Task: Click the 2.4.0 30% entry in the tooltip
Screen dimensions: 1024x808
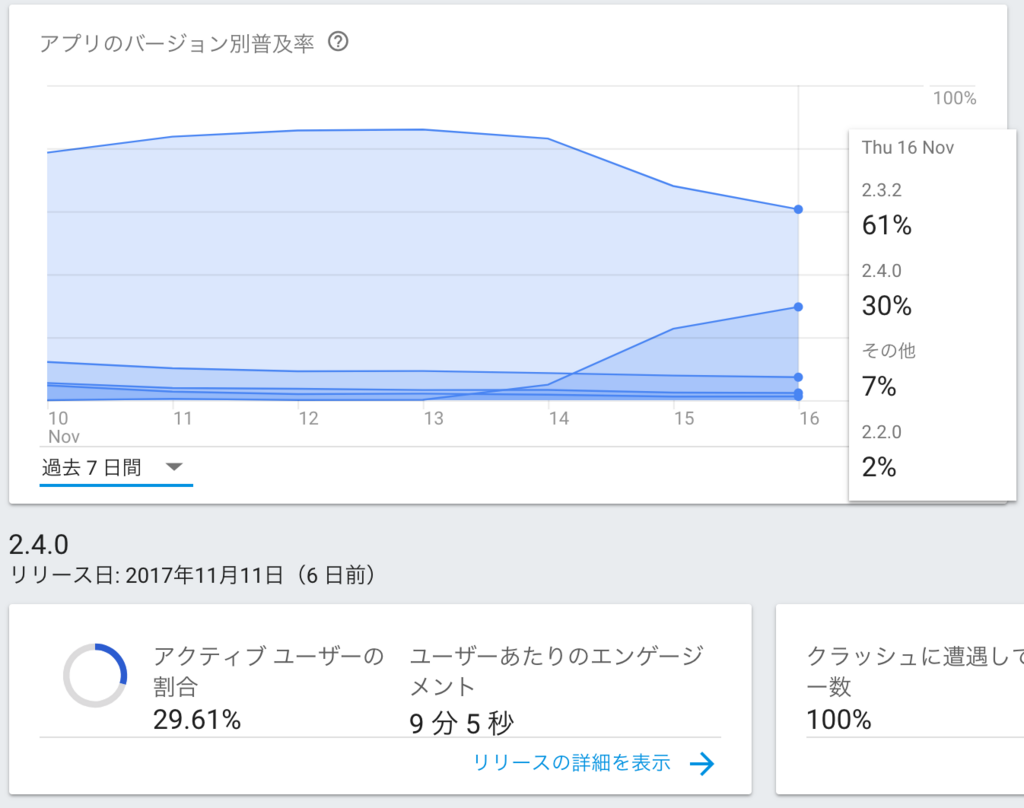Action: click(x=886, y=291)
